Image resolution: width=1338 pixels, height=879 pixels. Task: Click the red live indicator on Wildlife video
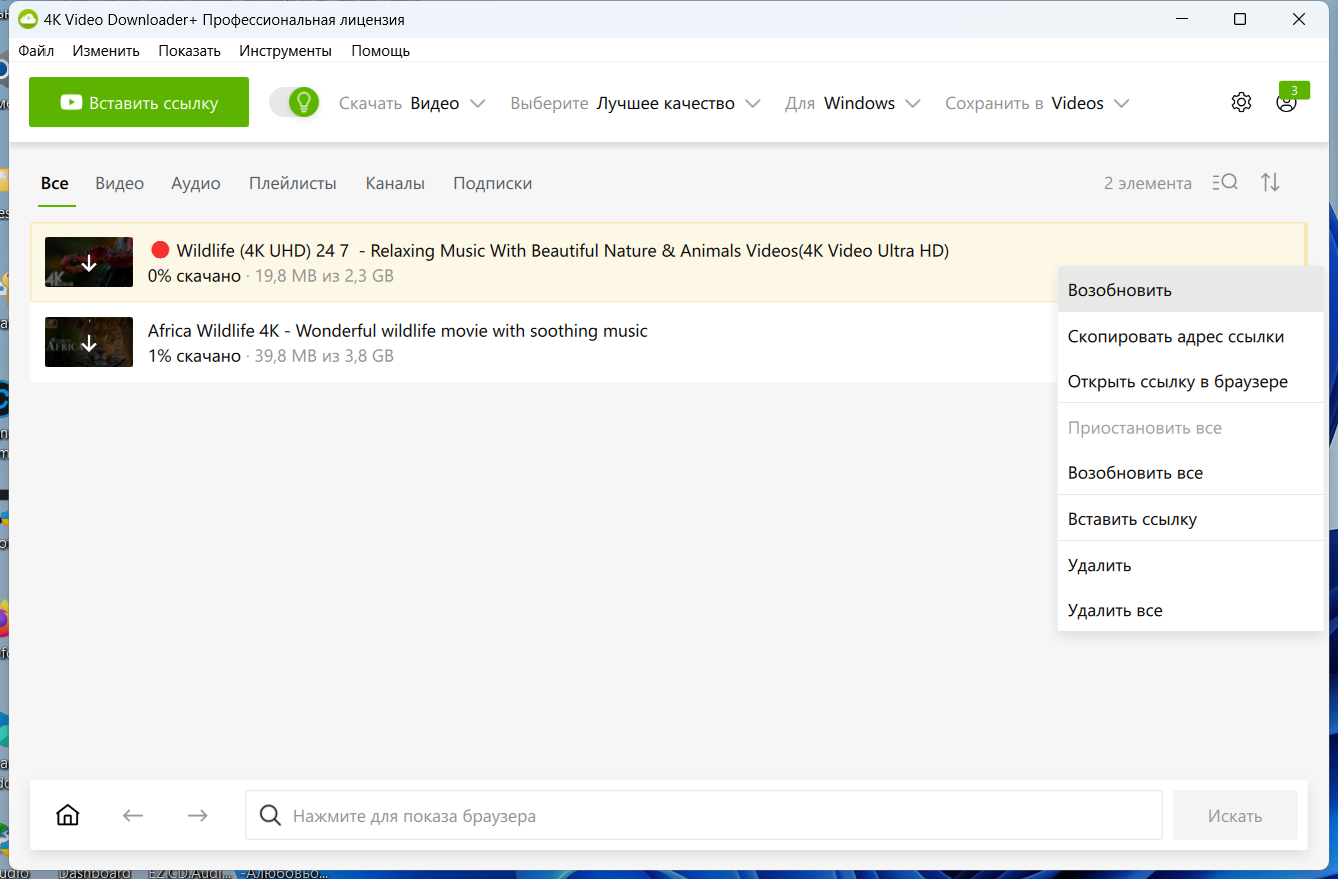(x=160, y=250)
